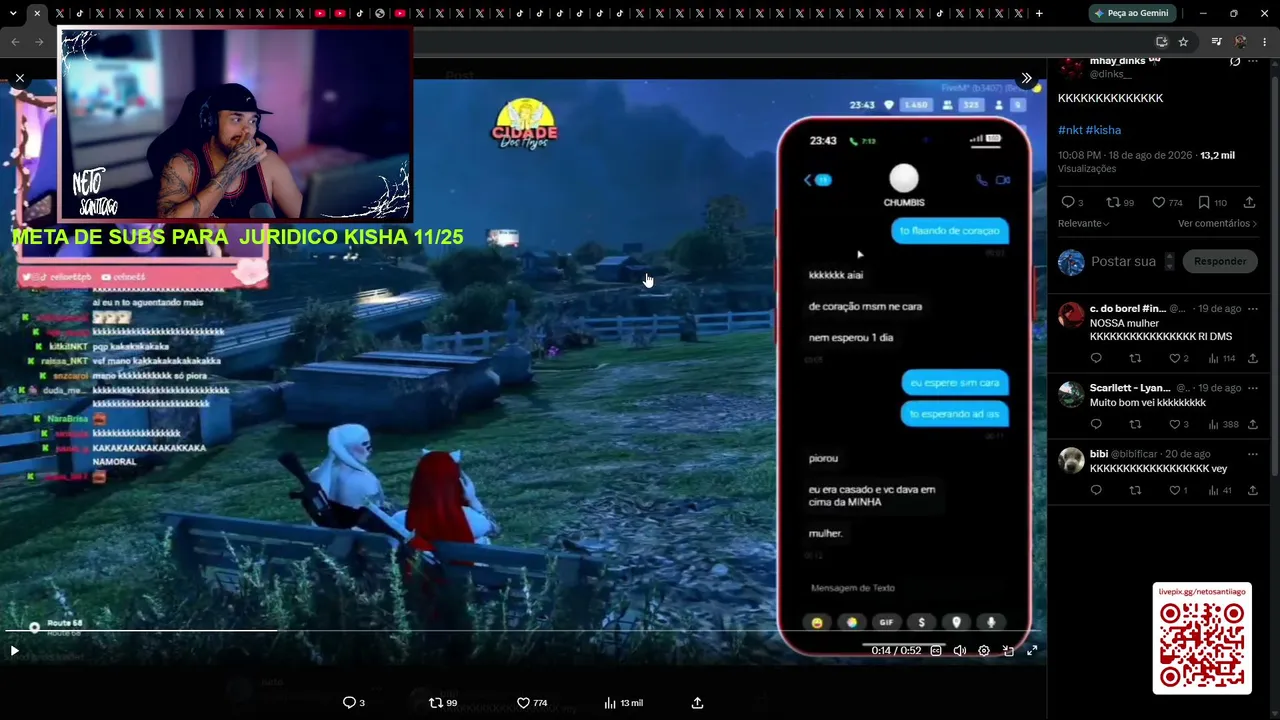Bookmark the main post showing 110
1280x720 pixels.
click(x=1204, y=202)
